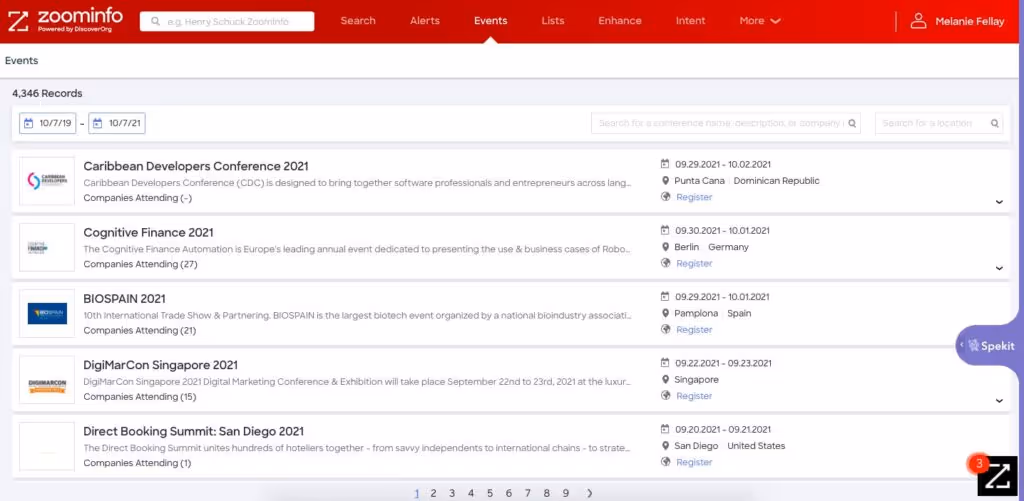The height and width of the screenshot is (501, 1024).
Task: Click the conference name search field
Action: tap(726, 123)
